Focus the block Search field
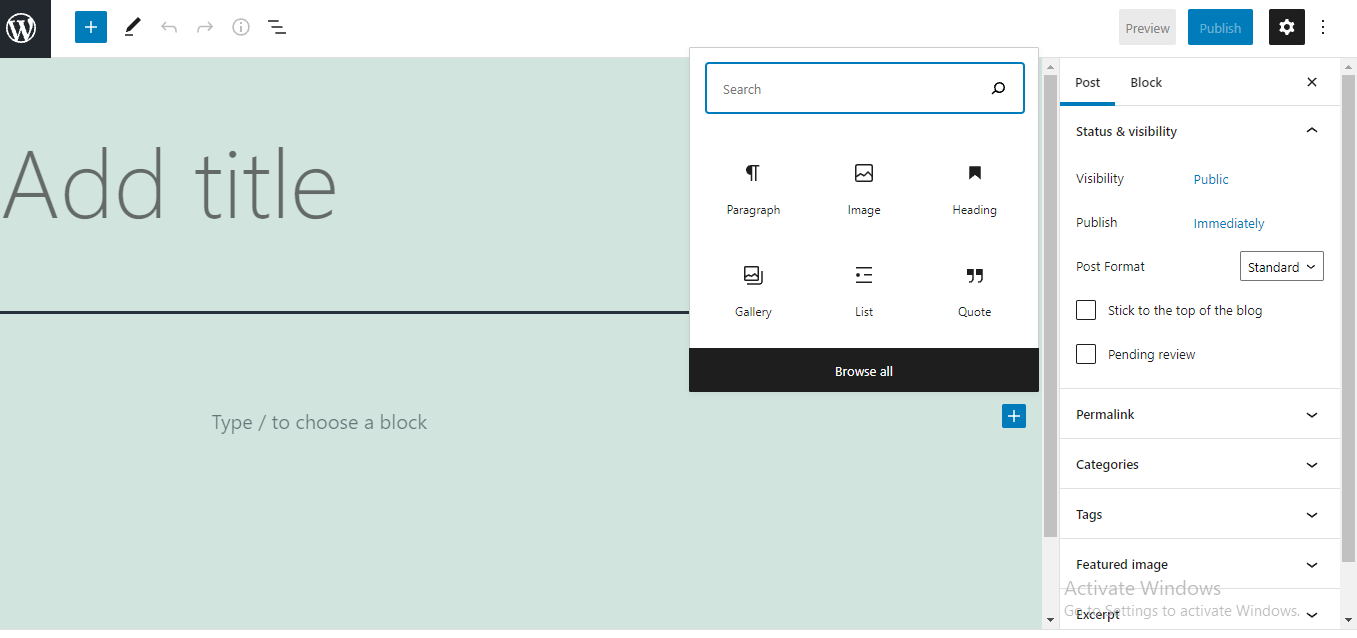The width and height of the screenshot is (1357, 638). (x=865, y=89)
